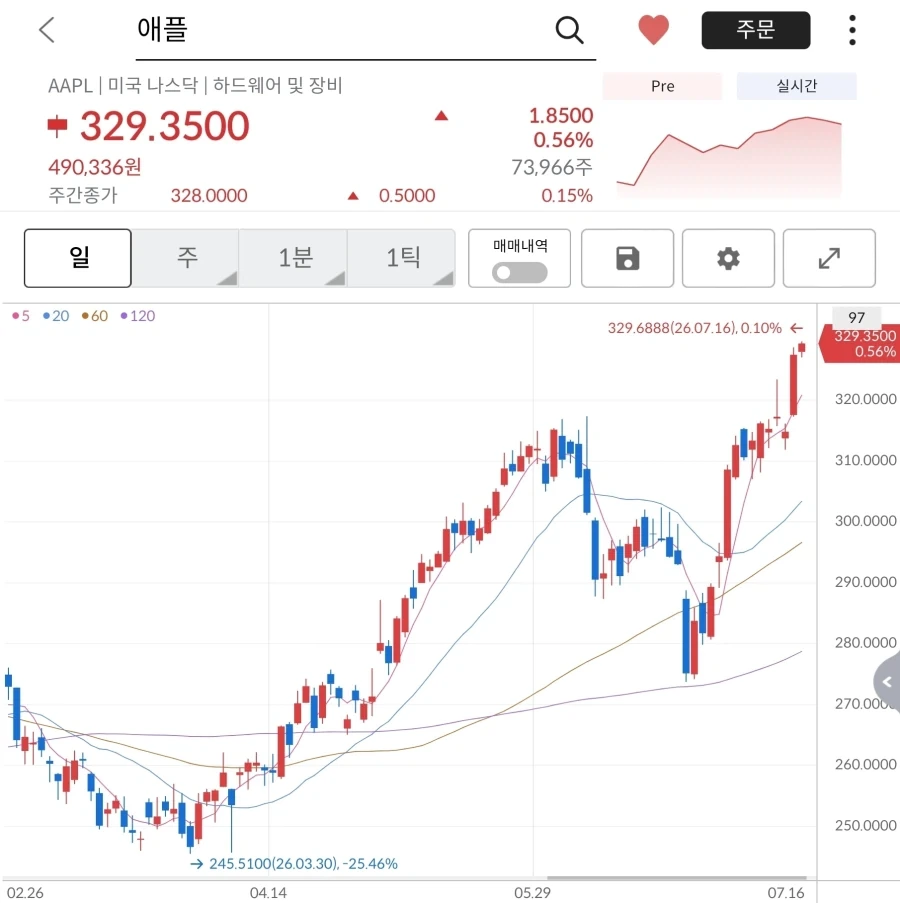Click the AAPL exchange info line

(x=195, y=85)
